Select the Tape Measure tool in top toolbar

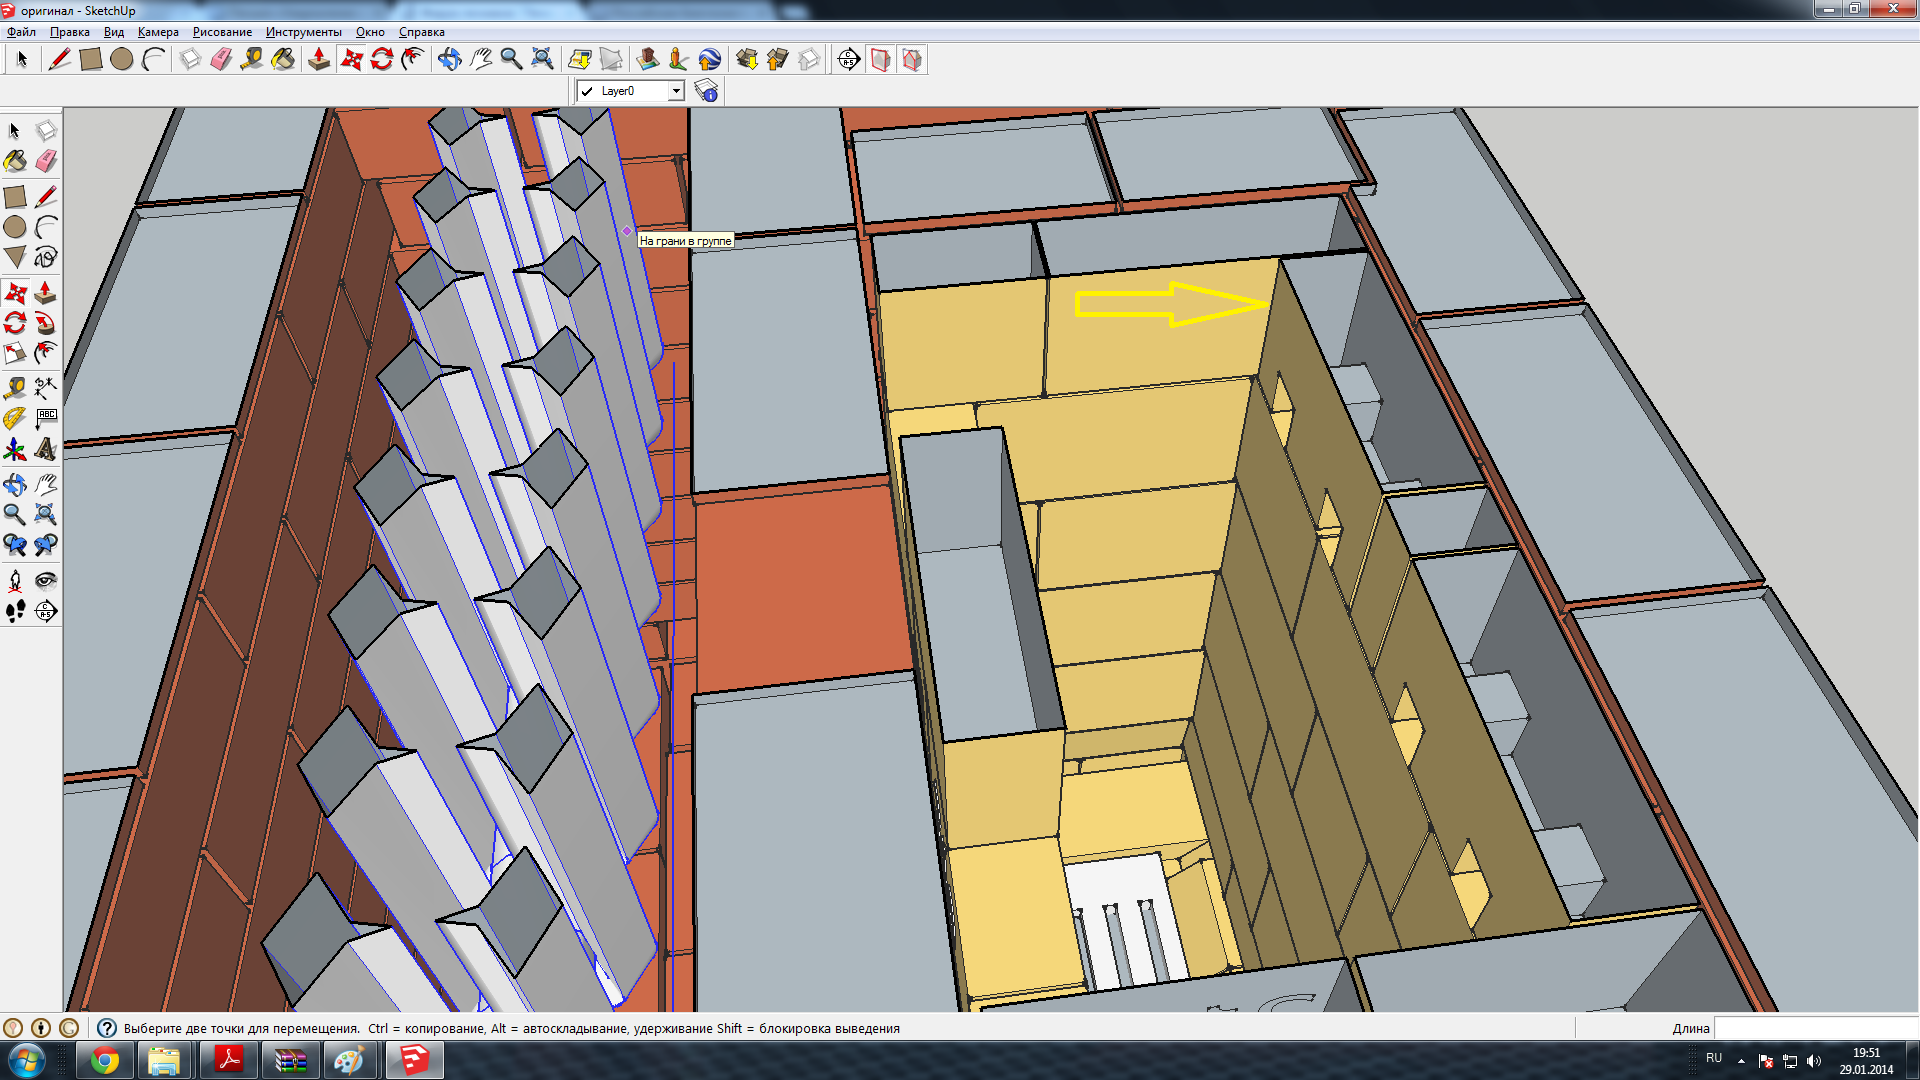pos(252,60)
